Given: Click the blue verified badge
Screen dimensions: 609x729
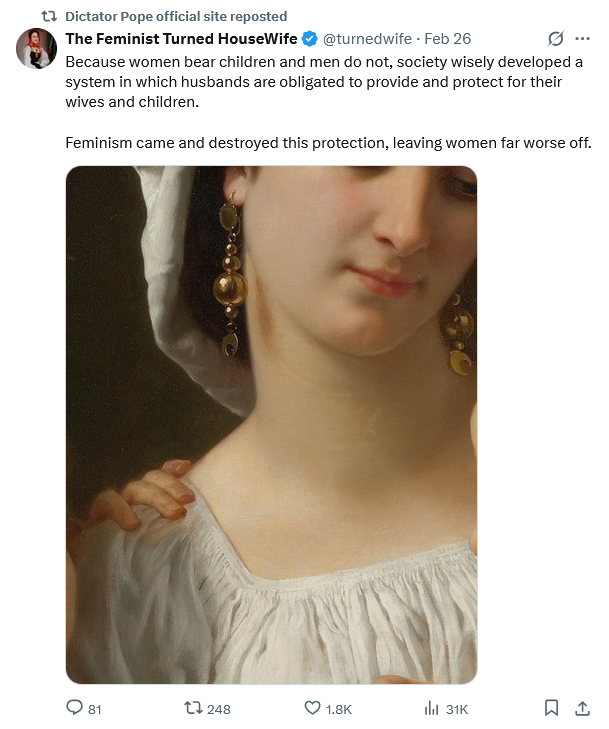Looking at the screenshot, I should [310, 39].
